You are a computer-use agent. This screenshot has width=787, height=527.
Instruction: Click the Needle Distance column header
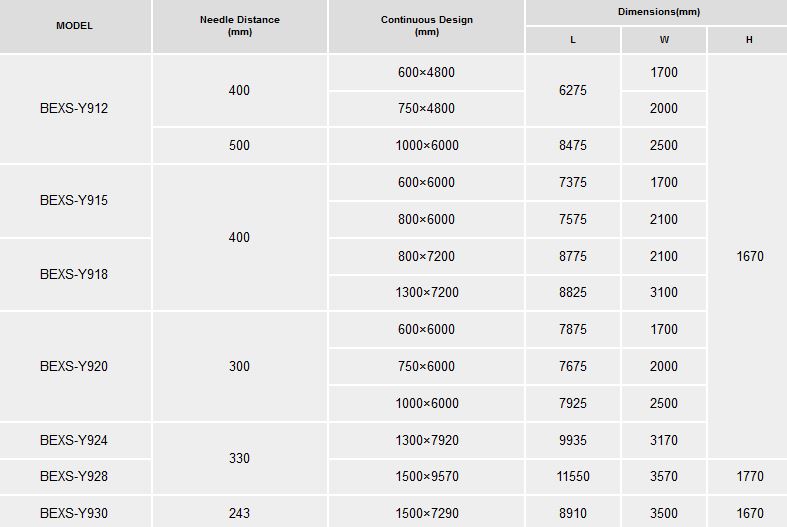[x=240, y=26]
